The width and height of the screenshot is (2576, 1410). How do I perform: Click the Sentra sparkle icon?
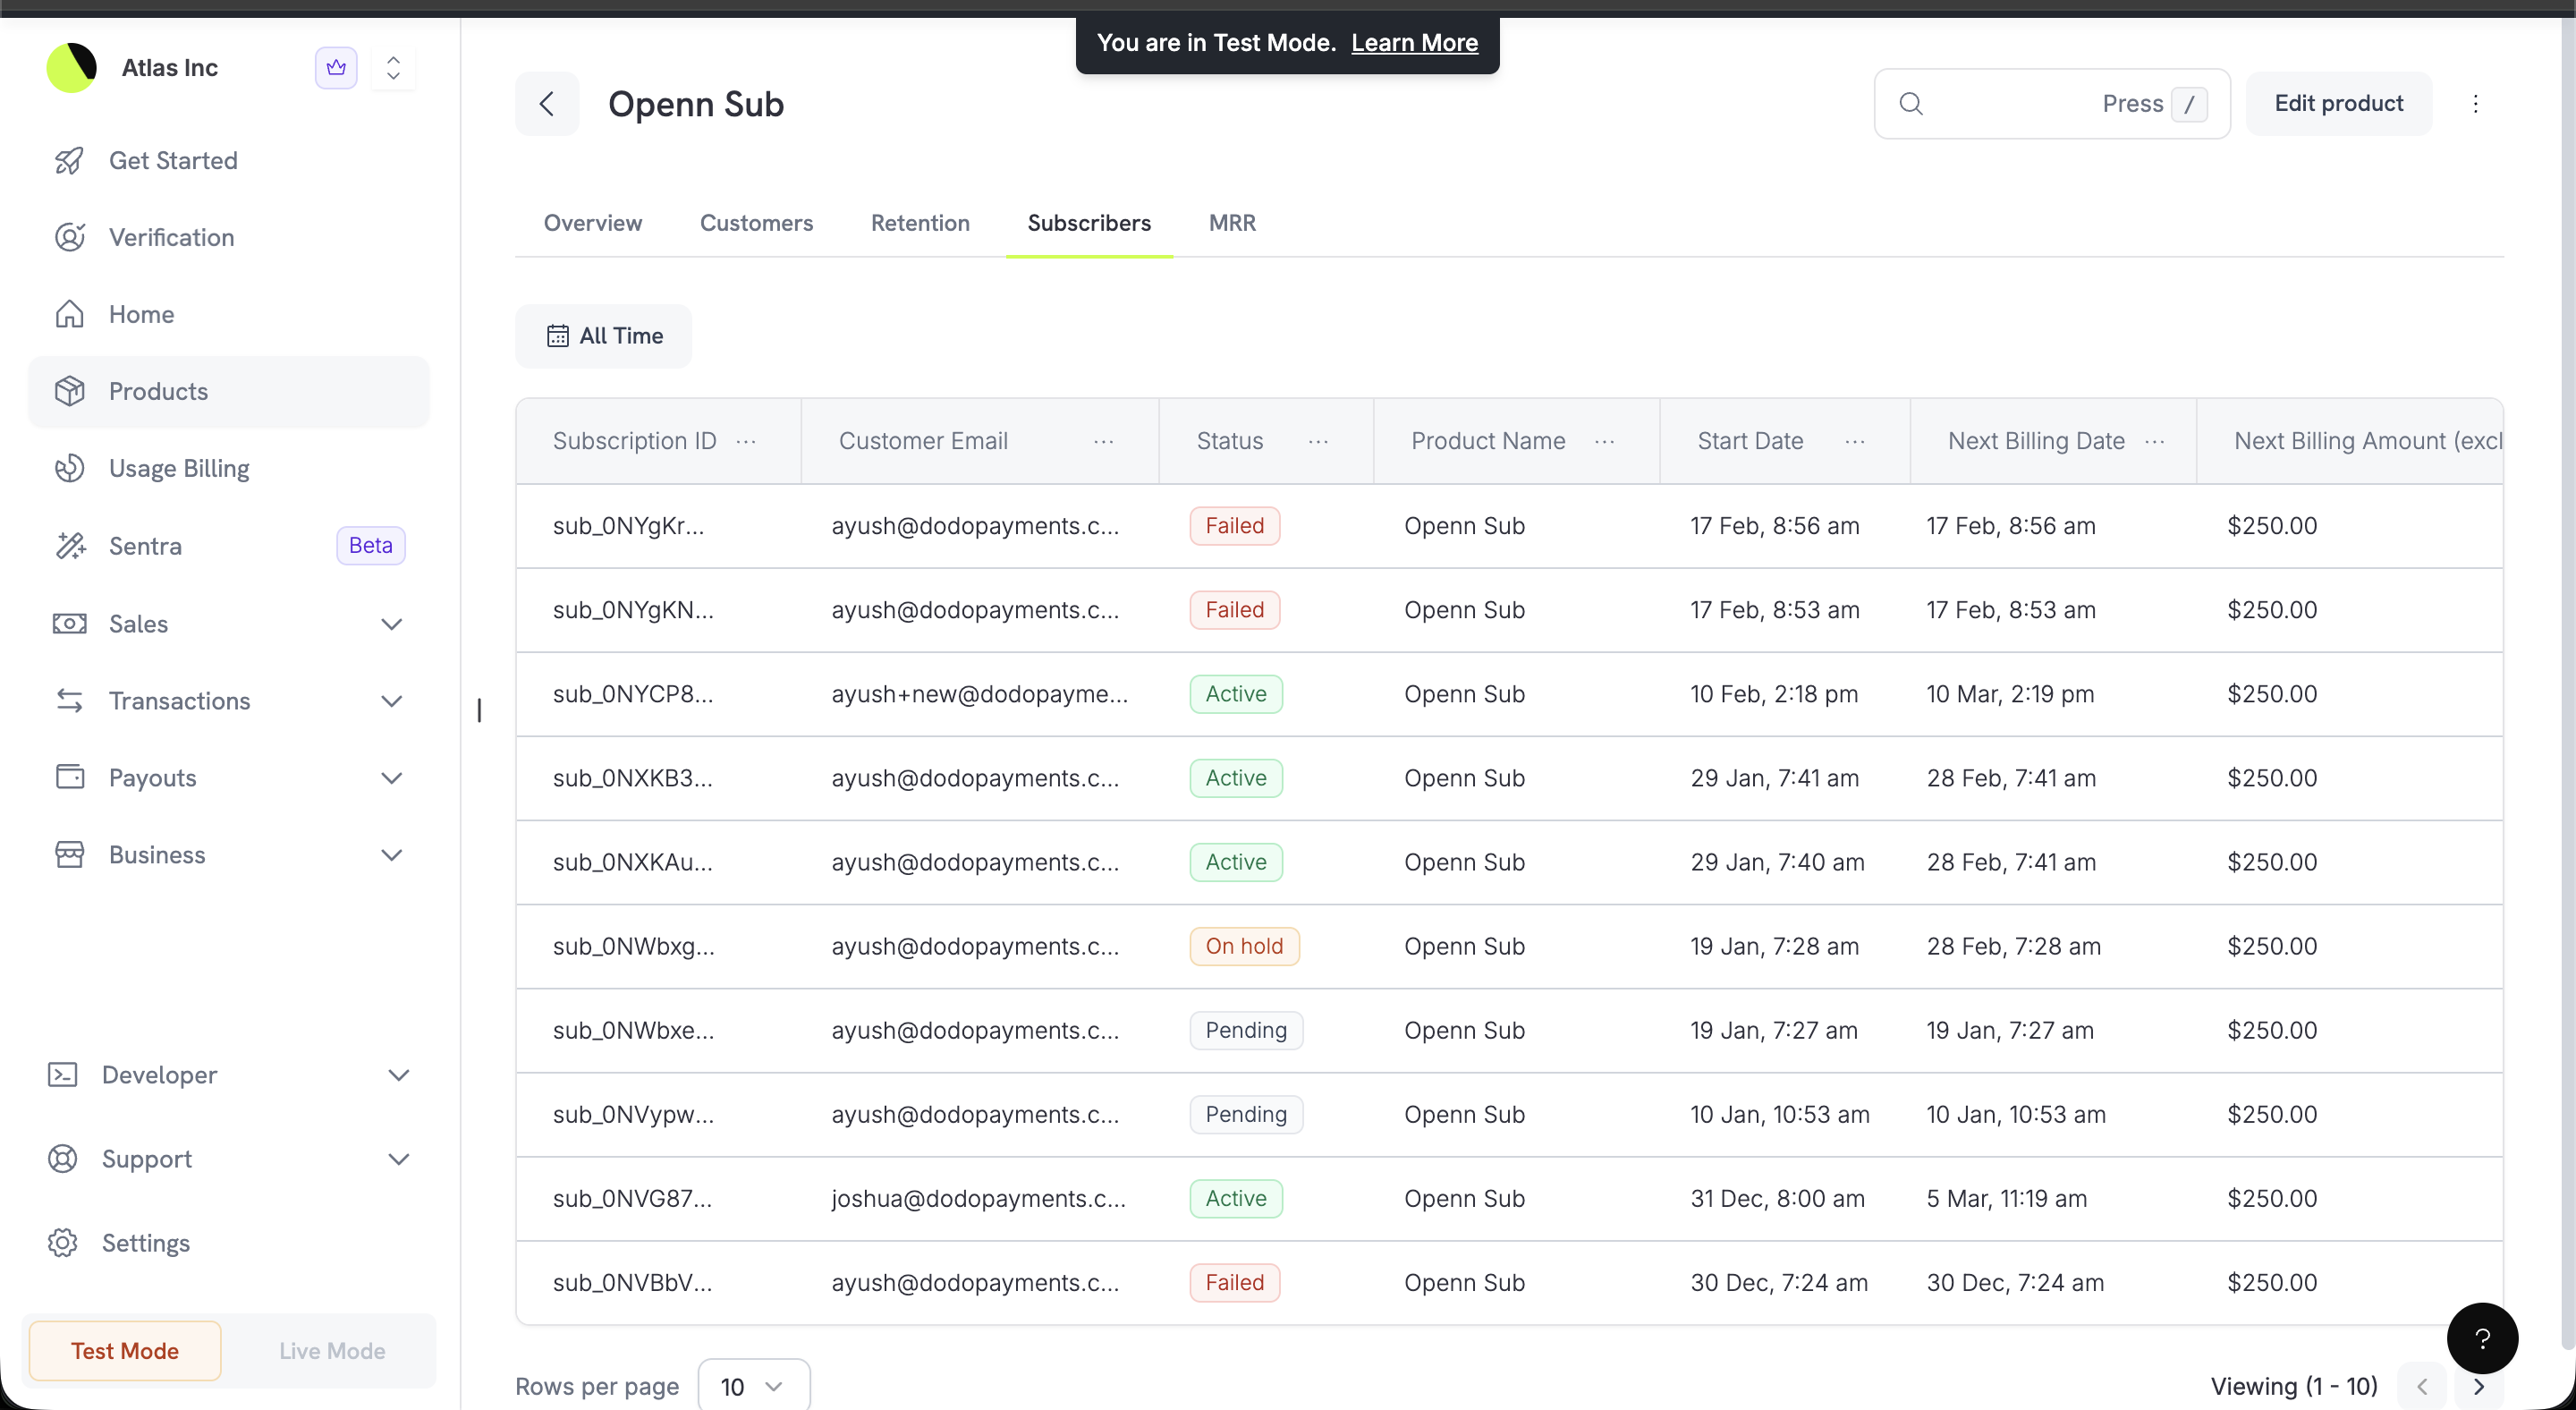(x=70, y=545)
